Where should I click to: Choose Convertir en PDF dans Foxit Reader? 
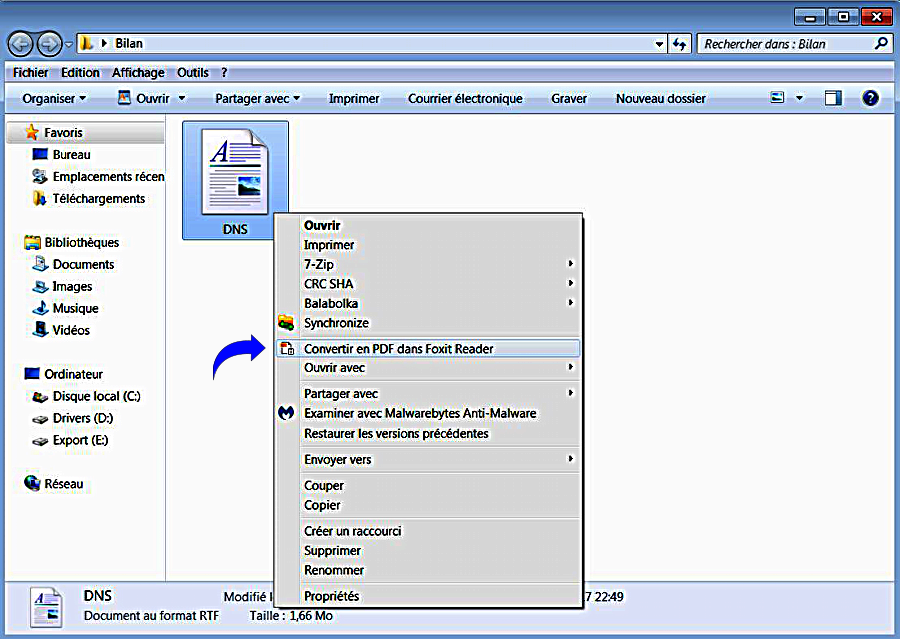(428, 348)
